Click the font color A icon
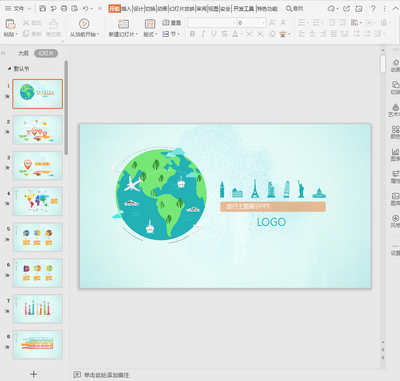400x381 pixels. coord(235,34)
